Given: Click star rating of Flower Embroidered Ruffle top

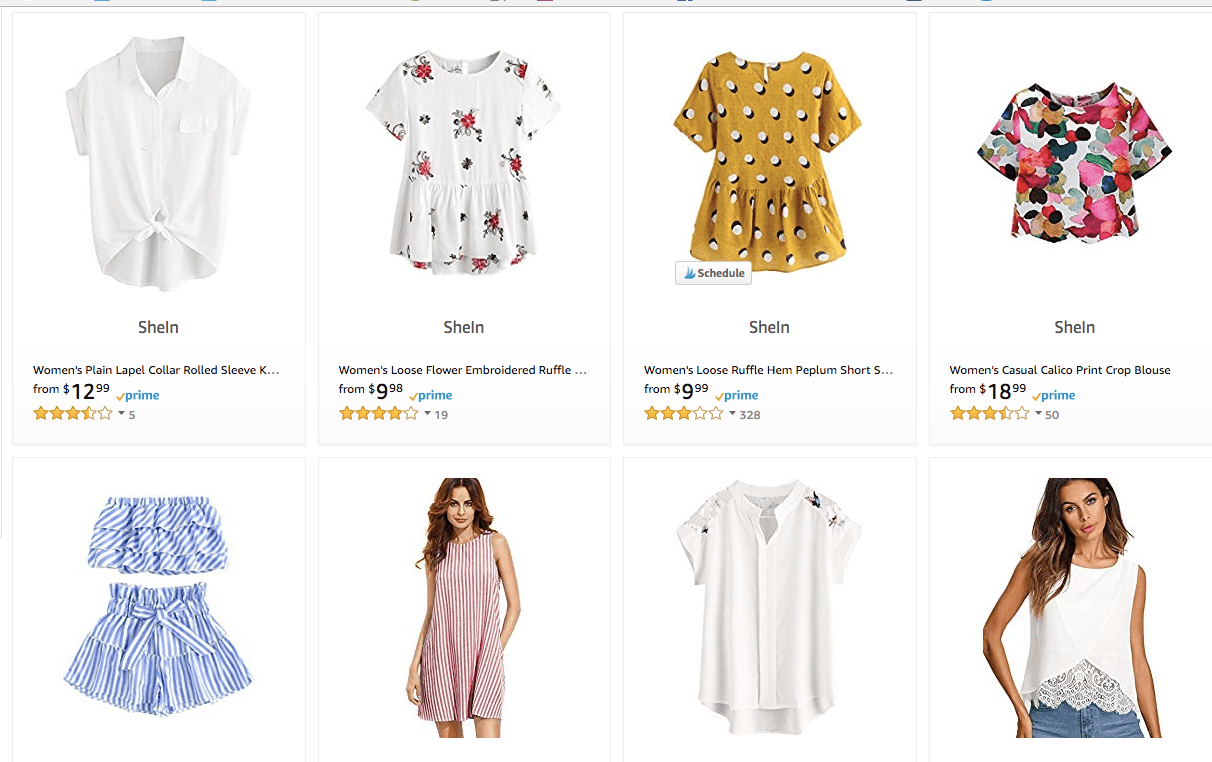Looking at the screenshot, I should (378, 414).
